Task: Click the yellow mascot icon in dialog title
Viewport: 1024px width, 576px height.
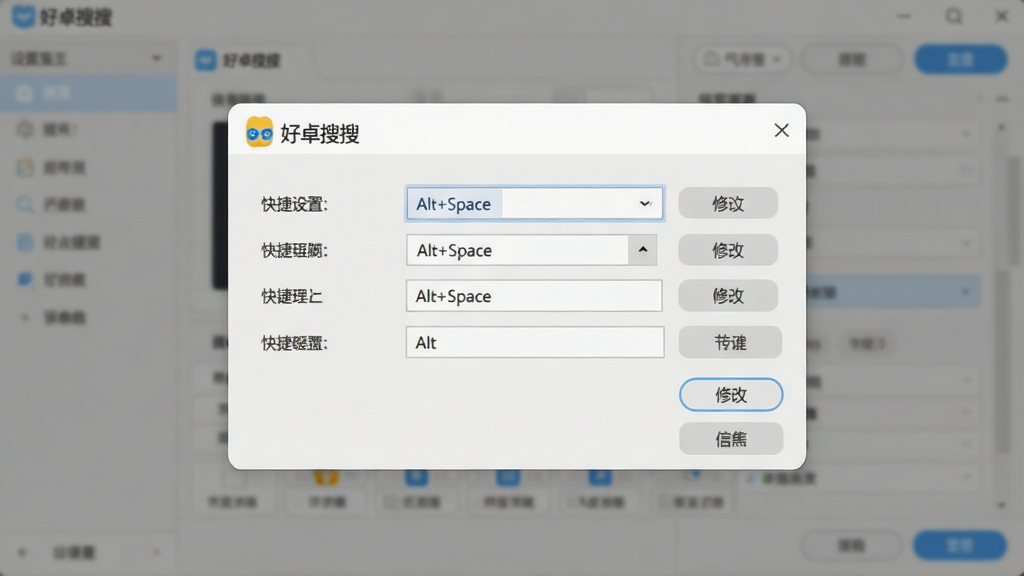Action: click(259, 132)
